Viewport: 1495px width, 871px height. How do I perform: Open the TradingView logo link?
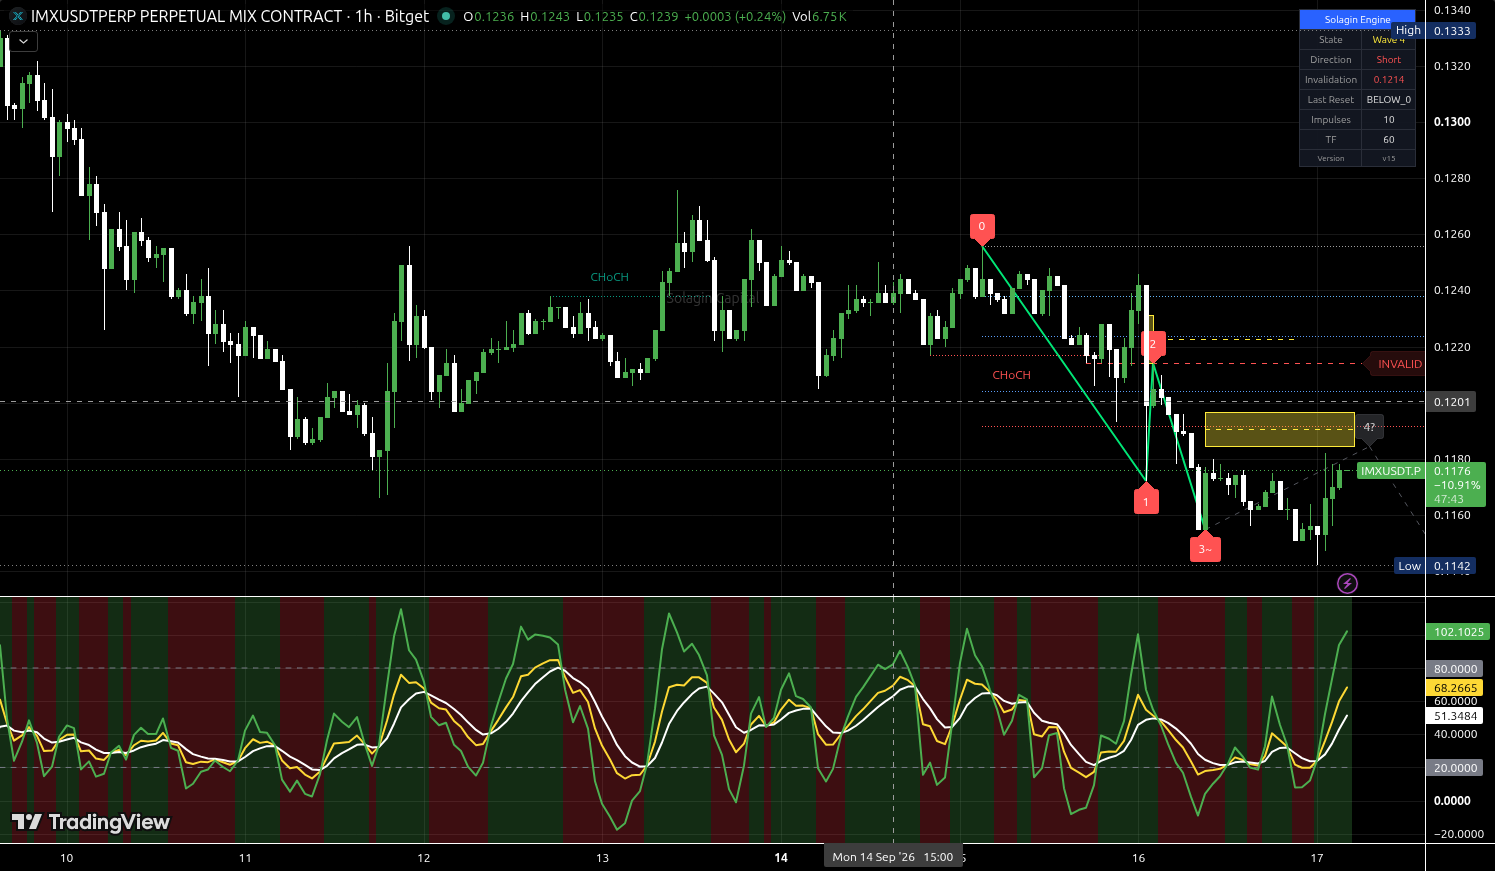pyautogui.click(x=91, y=822)
